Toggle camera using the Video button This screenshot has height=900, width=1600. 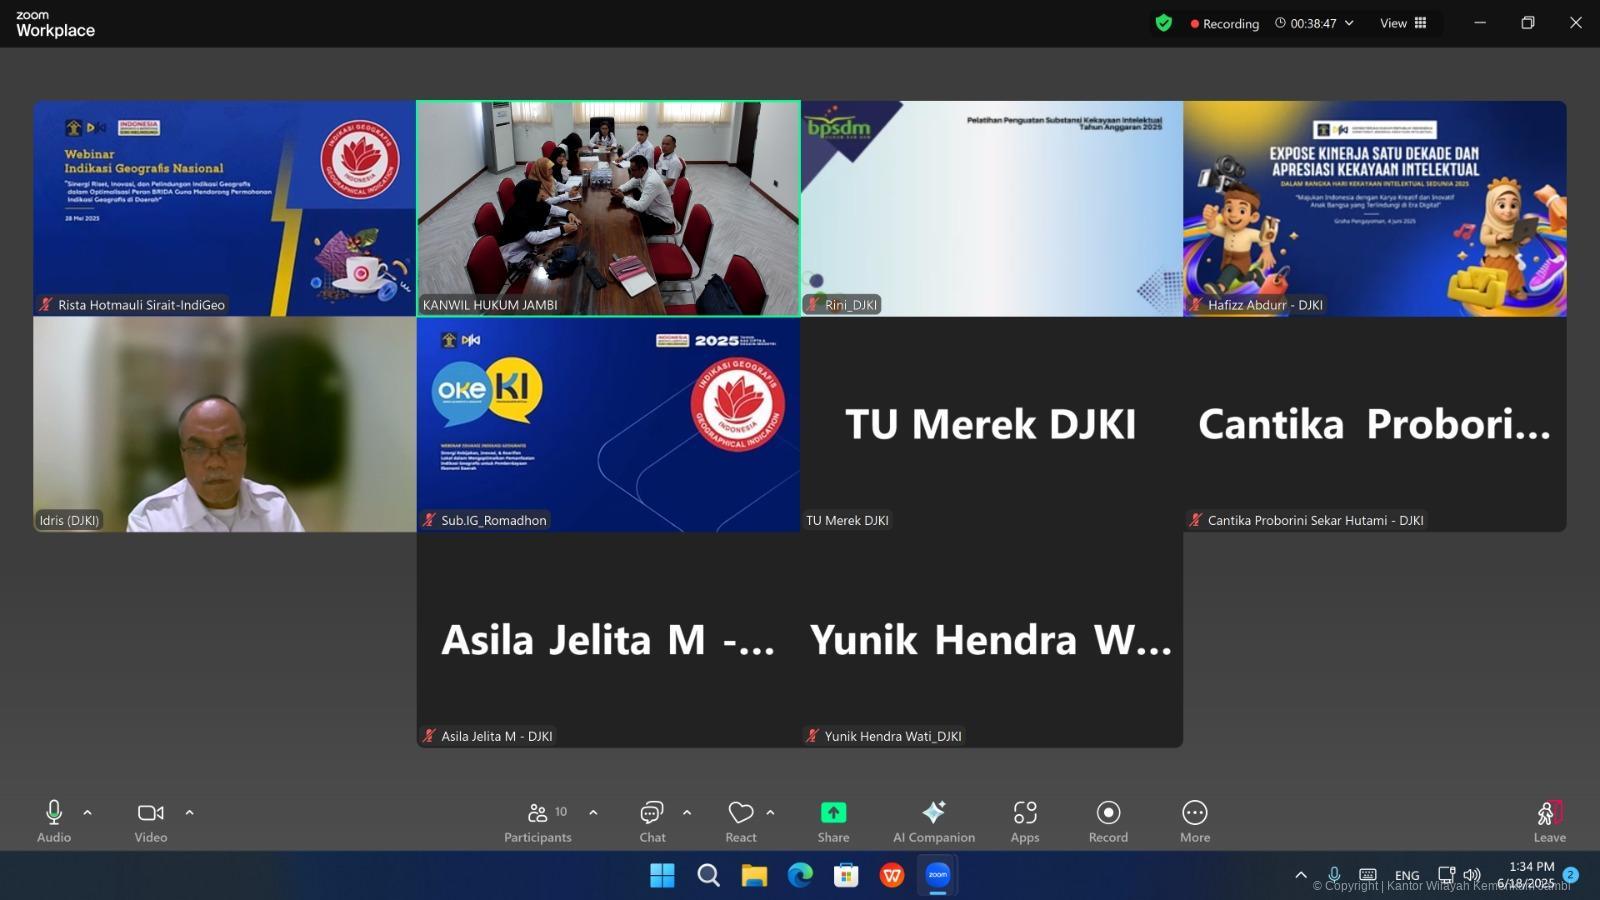point(151,821)
